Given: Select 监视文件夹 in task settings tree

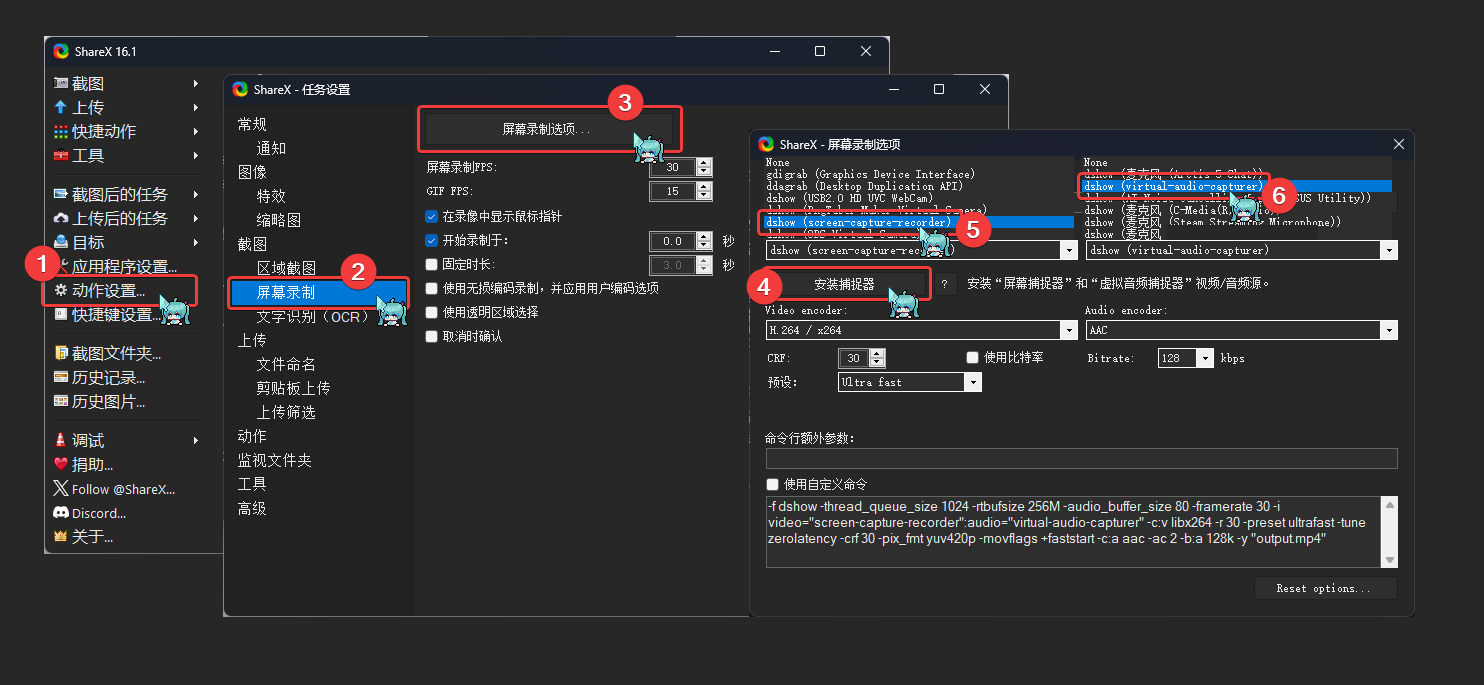Looking at the screenshot, I should 274,460.
